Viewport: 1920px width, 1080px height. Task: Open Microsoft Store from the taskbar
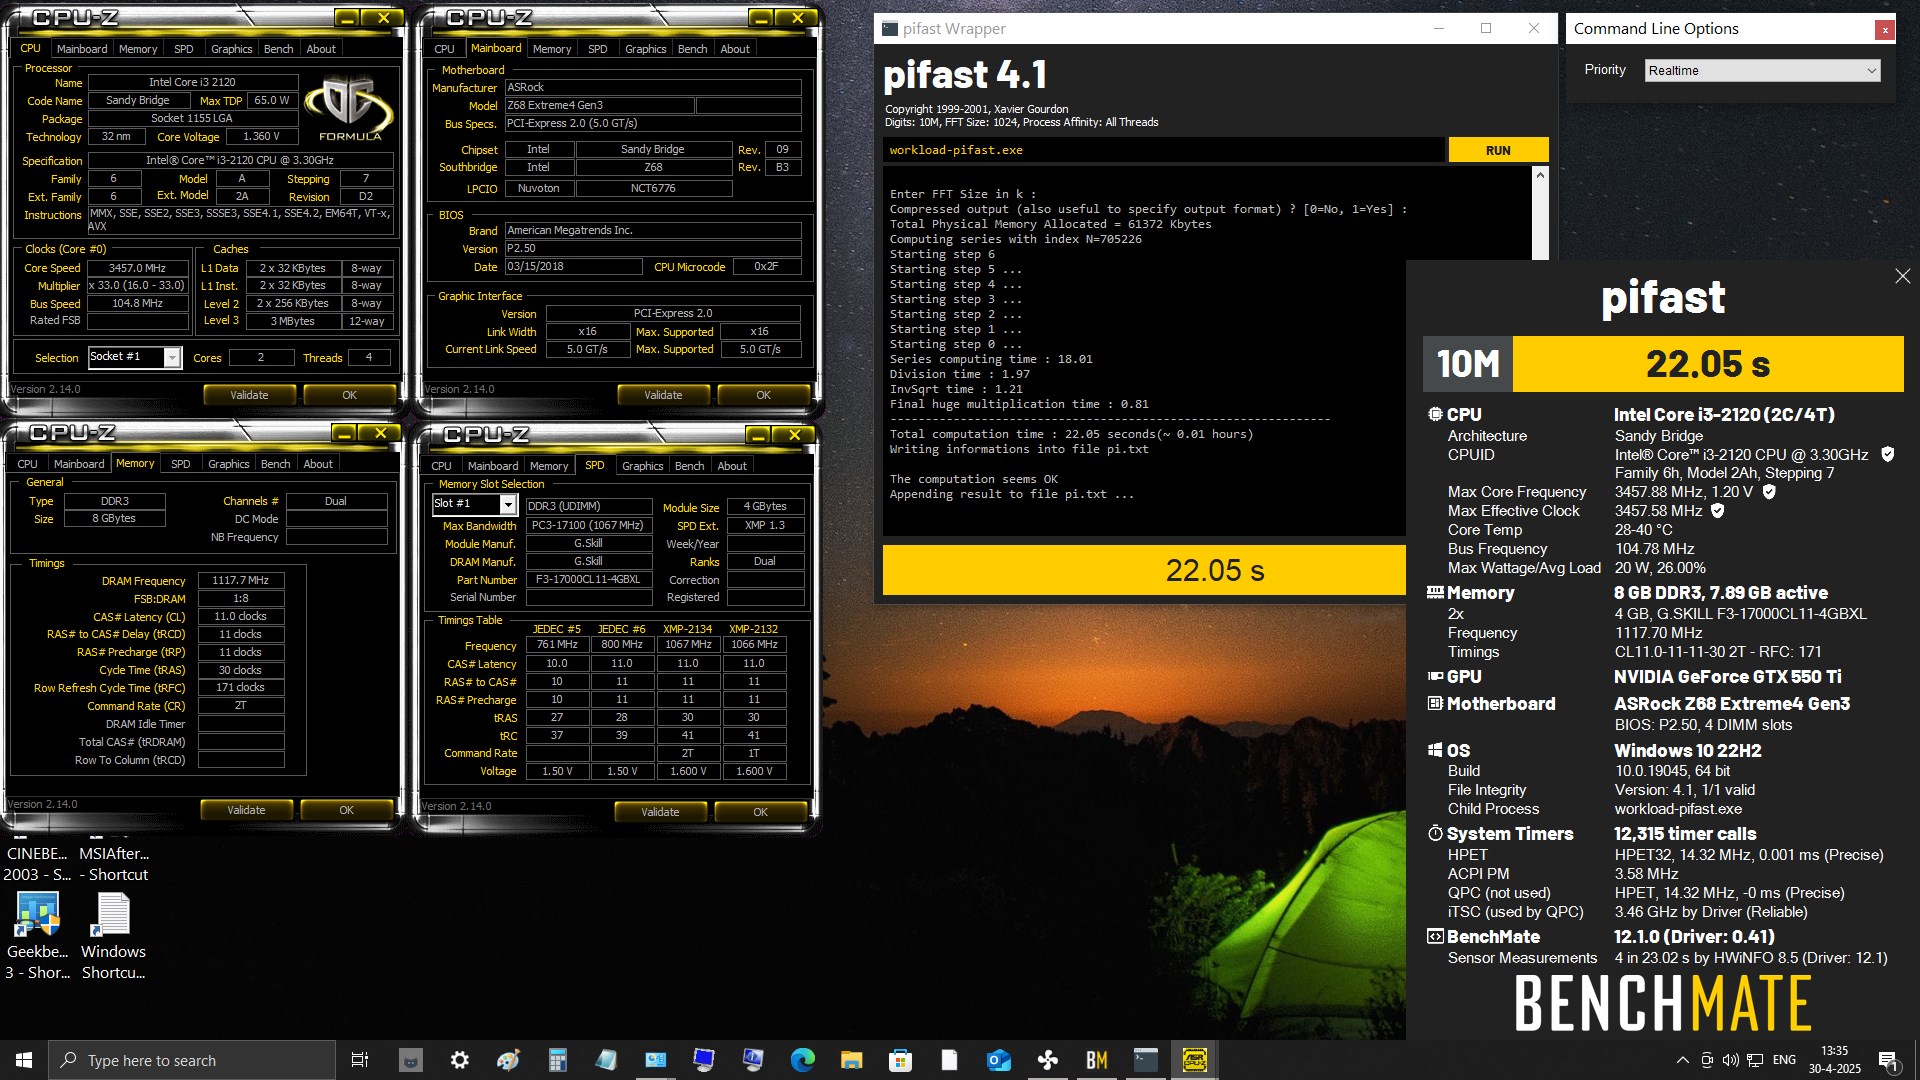point(900,1060)
